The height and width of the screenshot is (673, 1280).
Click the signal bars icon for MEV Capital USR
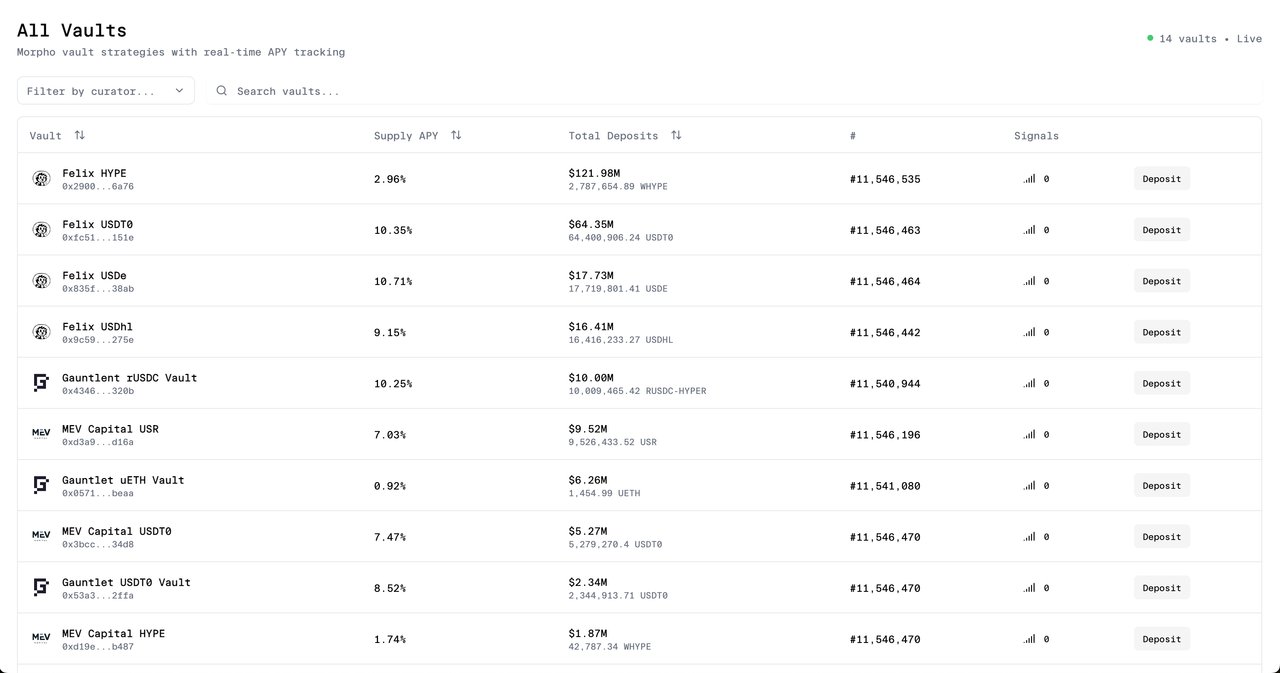tap(1029, 434)
